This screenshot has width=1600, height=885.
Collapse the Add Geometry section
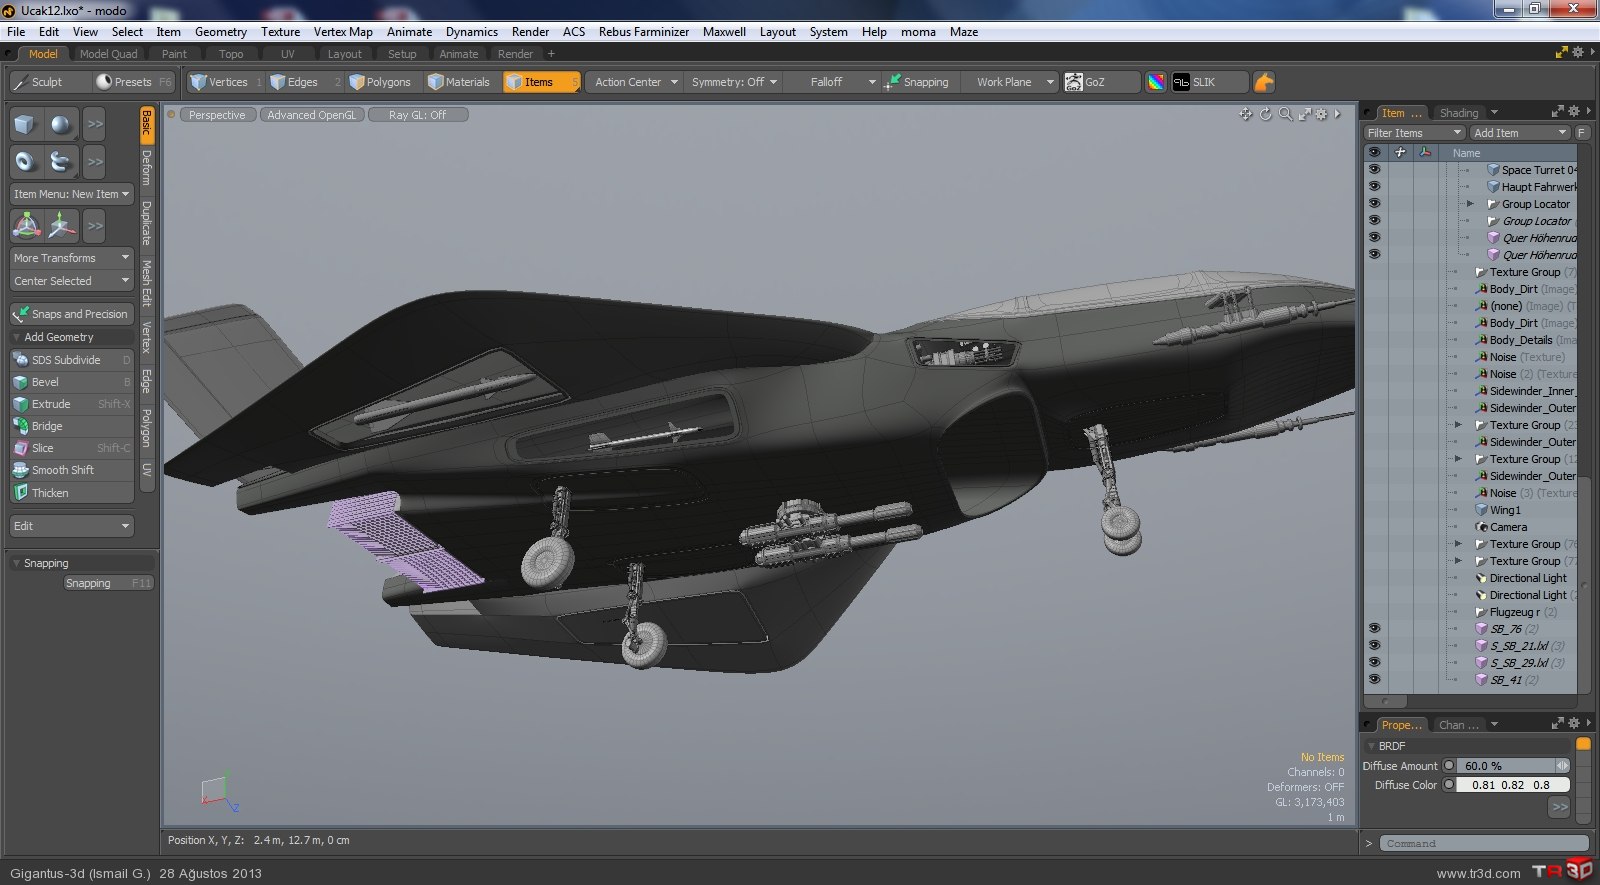[x=17, y=337]
